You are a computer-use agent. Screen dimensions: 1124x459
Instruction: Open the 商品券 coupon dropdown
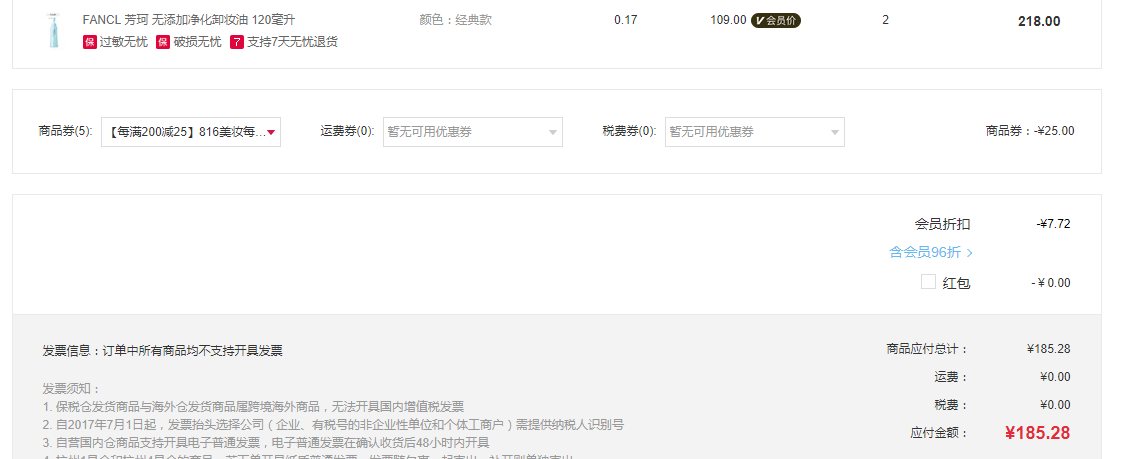tap(191, 132)
